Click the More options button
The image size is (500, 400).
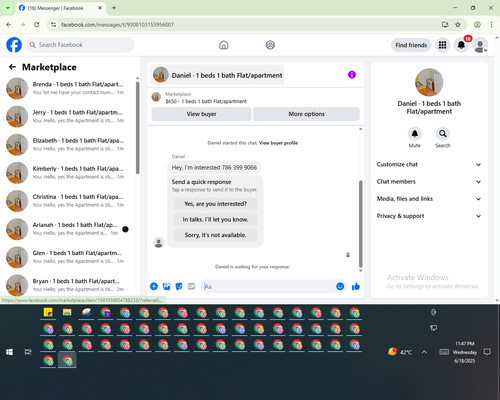[x=306, y=114]
